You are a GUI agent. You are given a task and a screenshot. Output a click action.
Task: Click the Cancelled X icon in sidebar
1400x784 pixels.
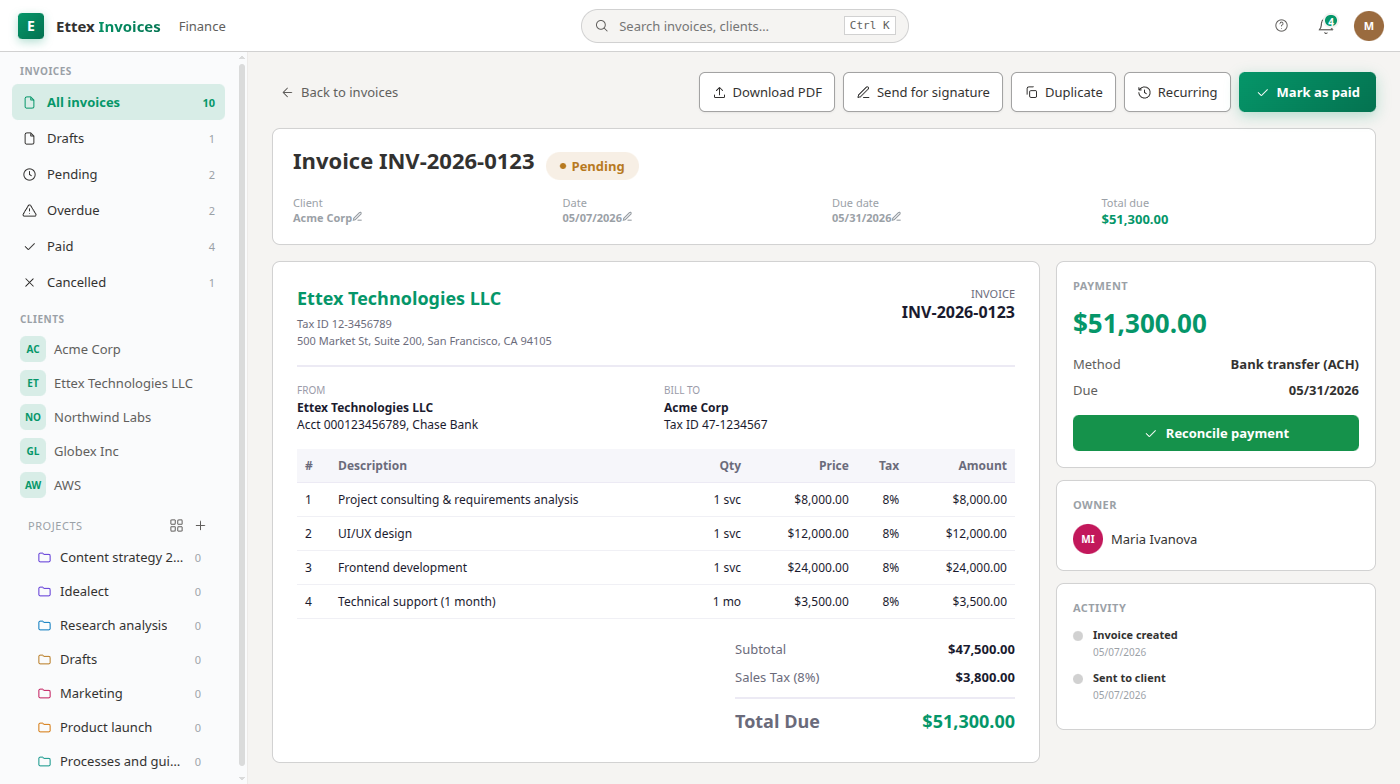point(29,282)
